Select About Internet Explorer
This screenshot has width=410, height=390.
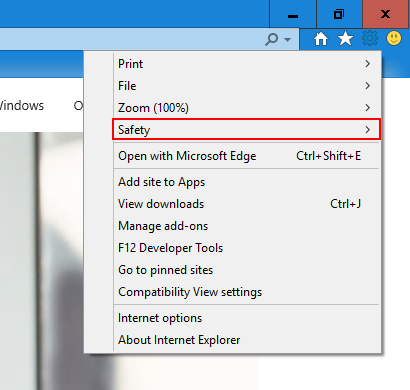click(x=247, y=340)
